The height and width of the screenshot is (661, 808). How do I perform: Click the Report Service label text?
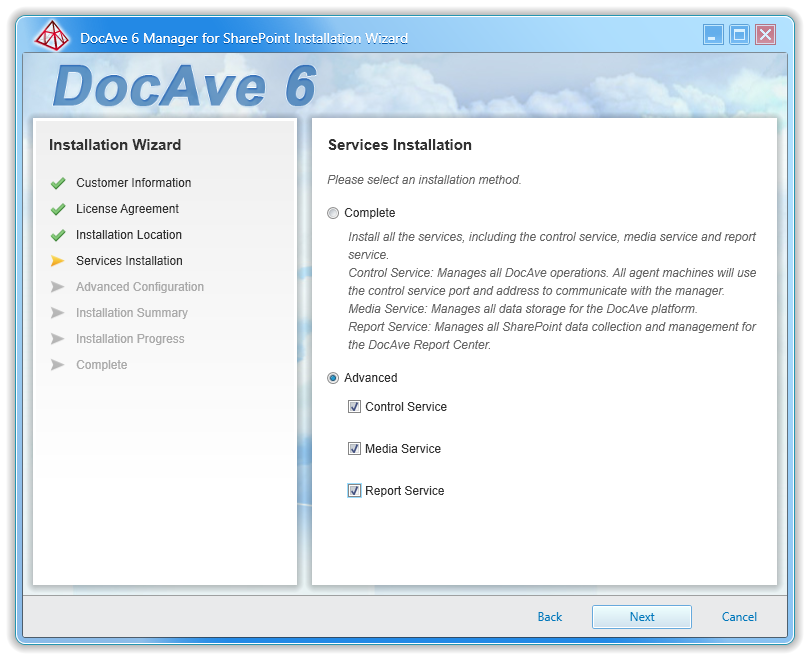(405, 491)
